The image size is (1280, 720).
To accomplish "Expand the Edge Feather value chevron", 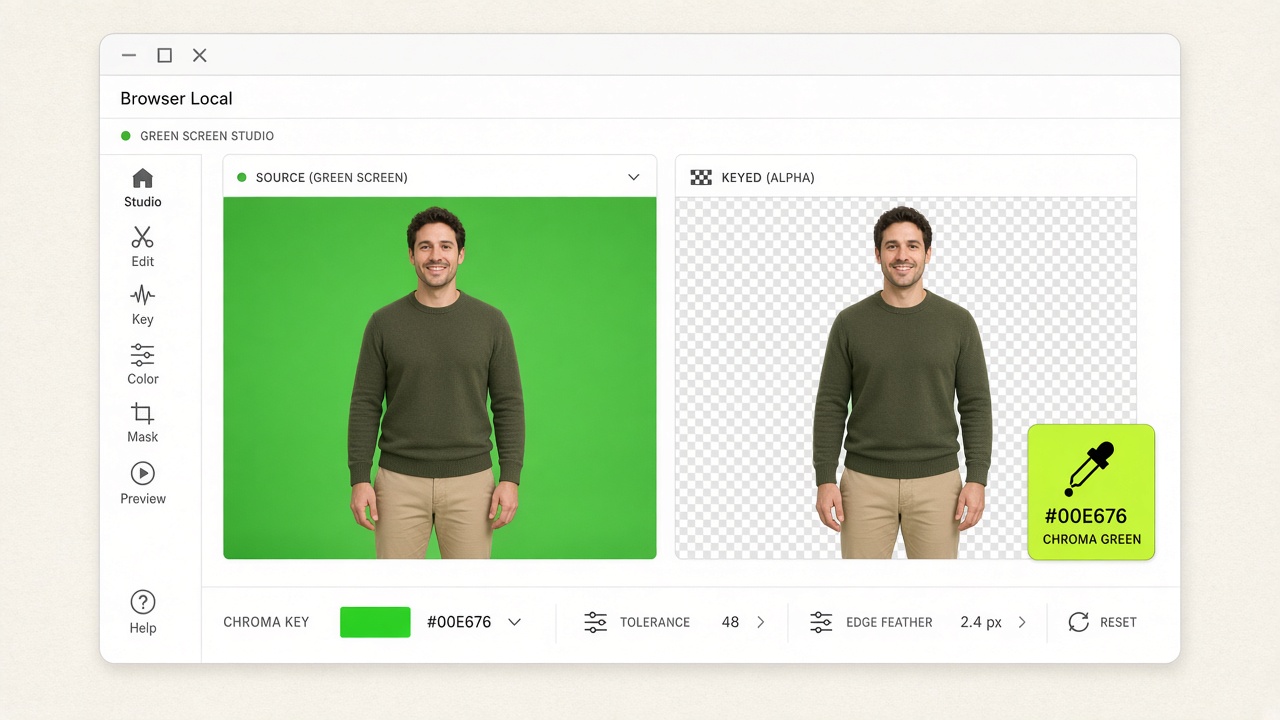I will point(1021,622).
